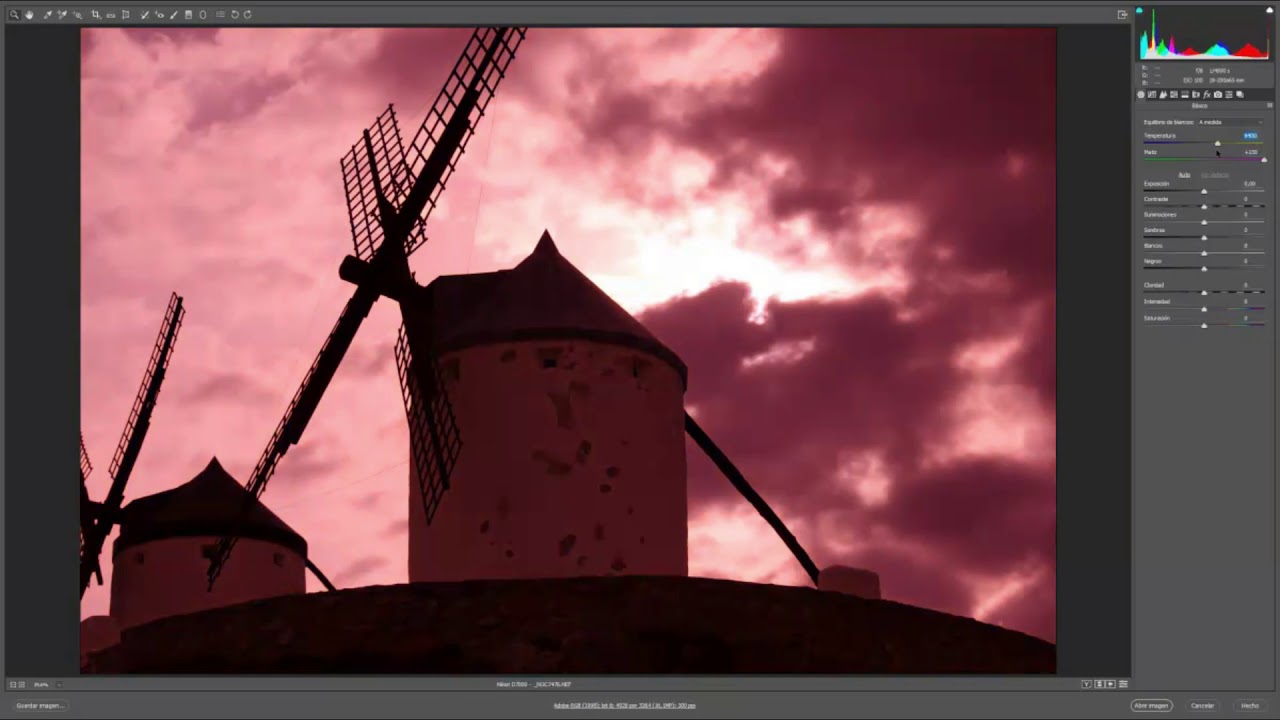Select the Transform tool

click(x=125, y=15)
